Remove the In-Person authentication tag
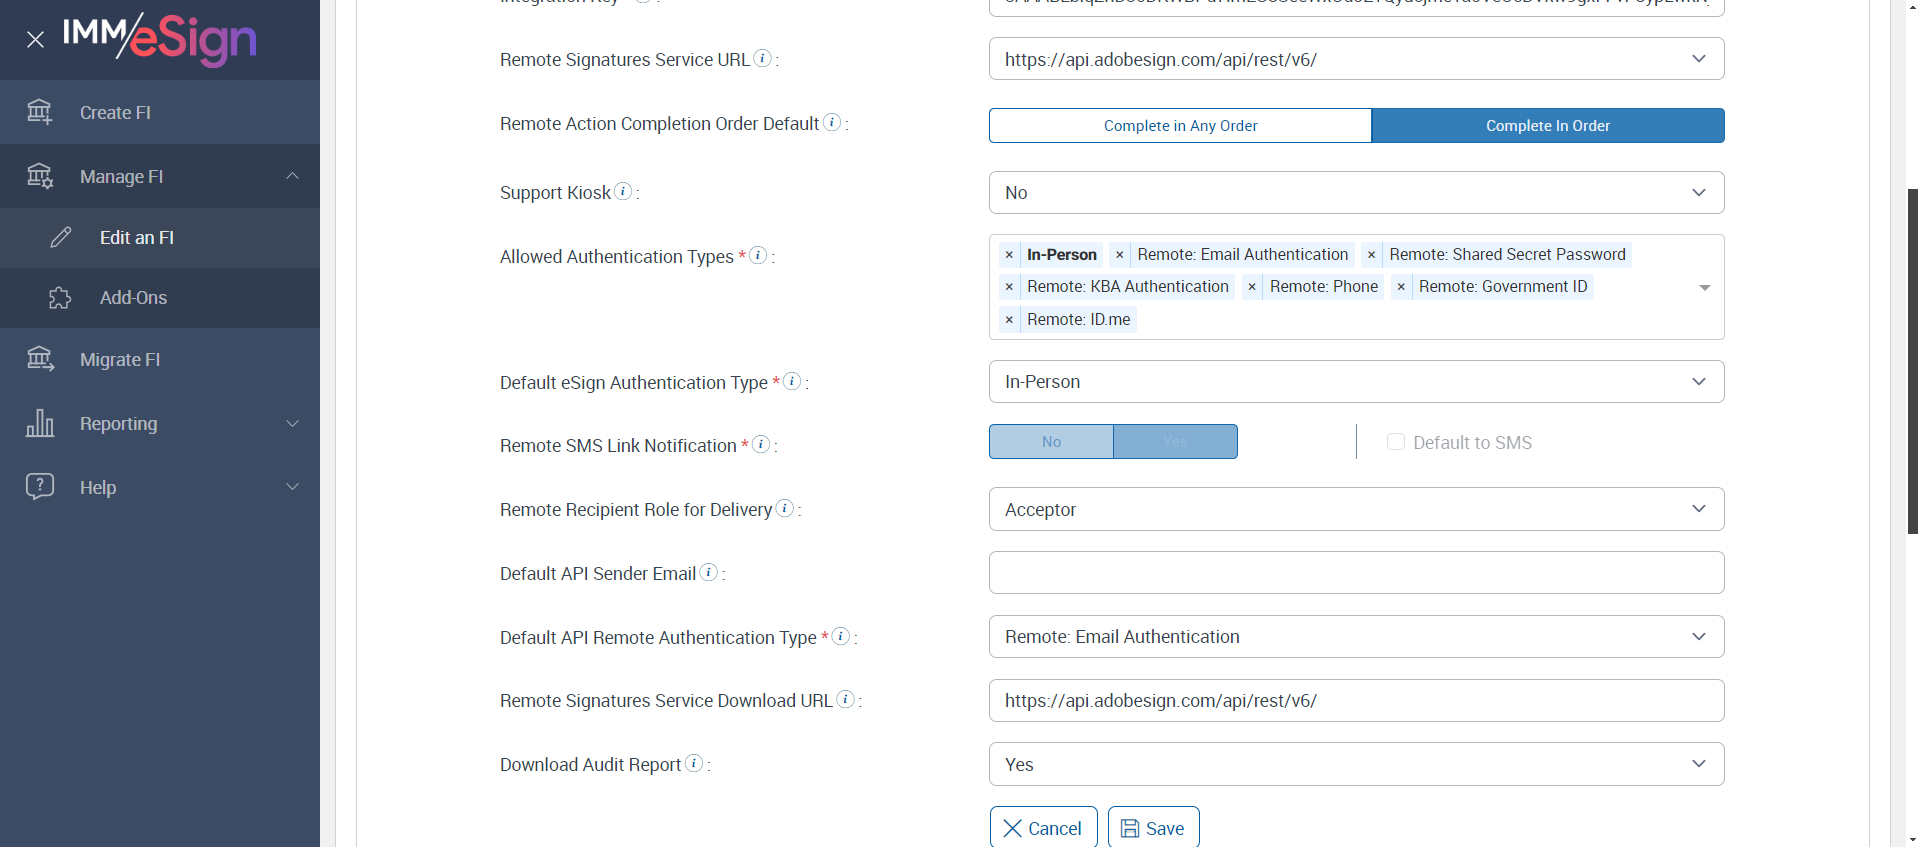Screen dimensions: 1920x847 click(1009, 255)
